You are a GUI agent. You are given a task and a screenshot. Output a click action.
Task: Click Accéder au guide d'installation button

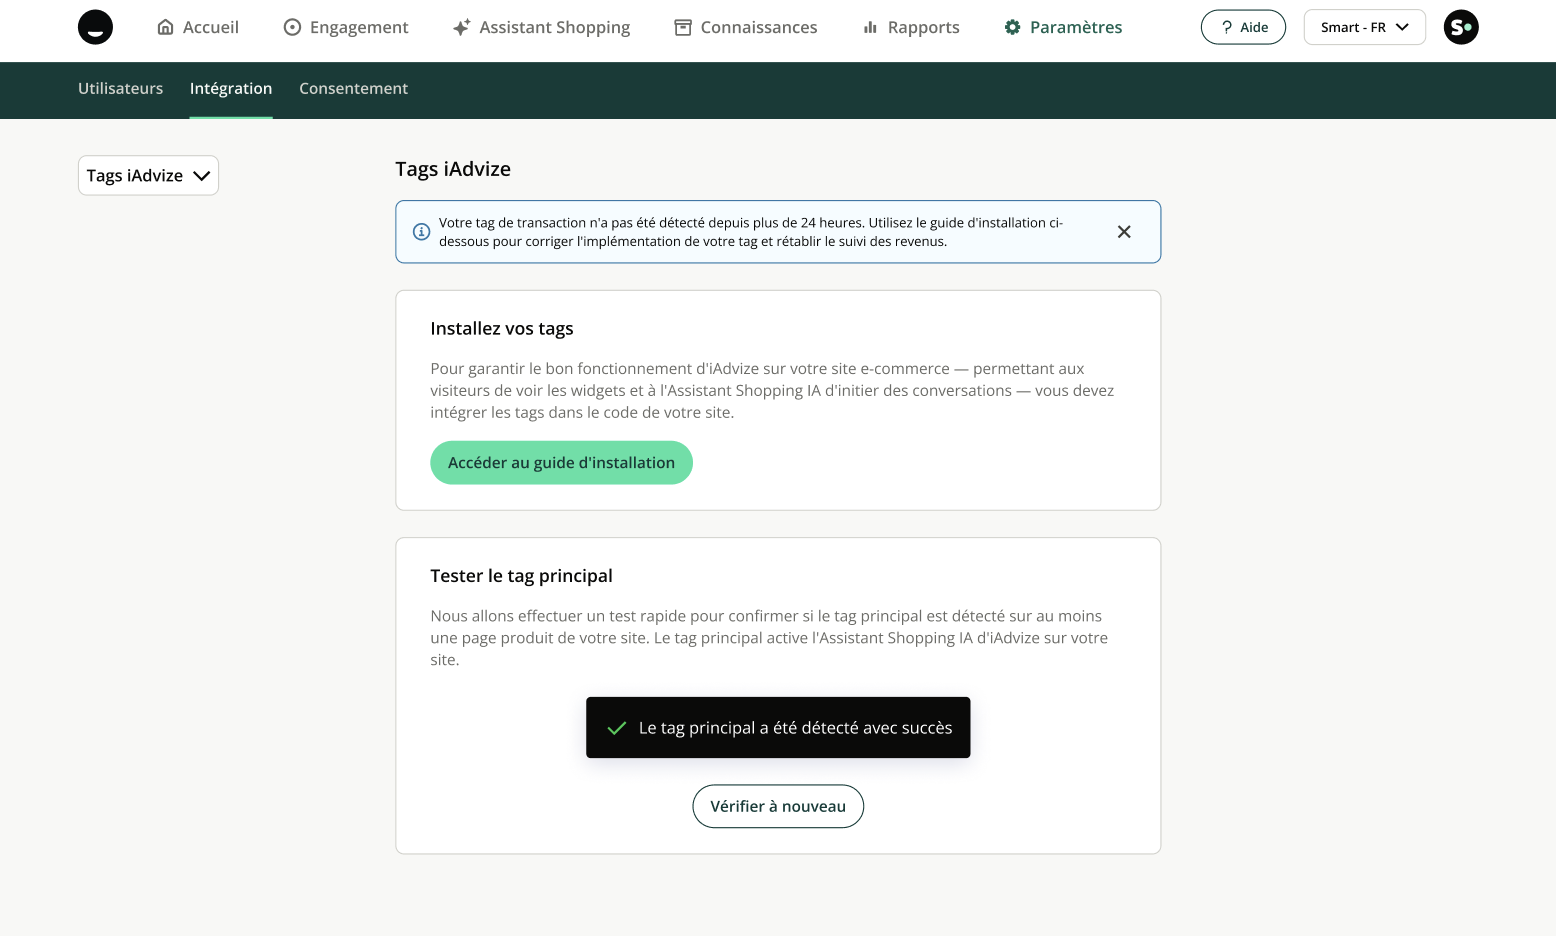(x=561, y=463)
